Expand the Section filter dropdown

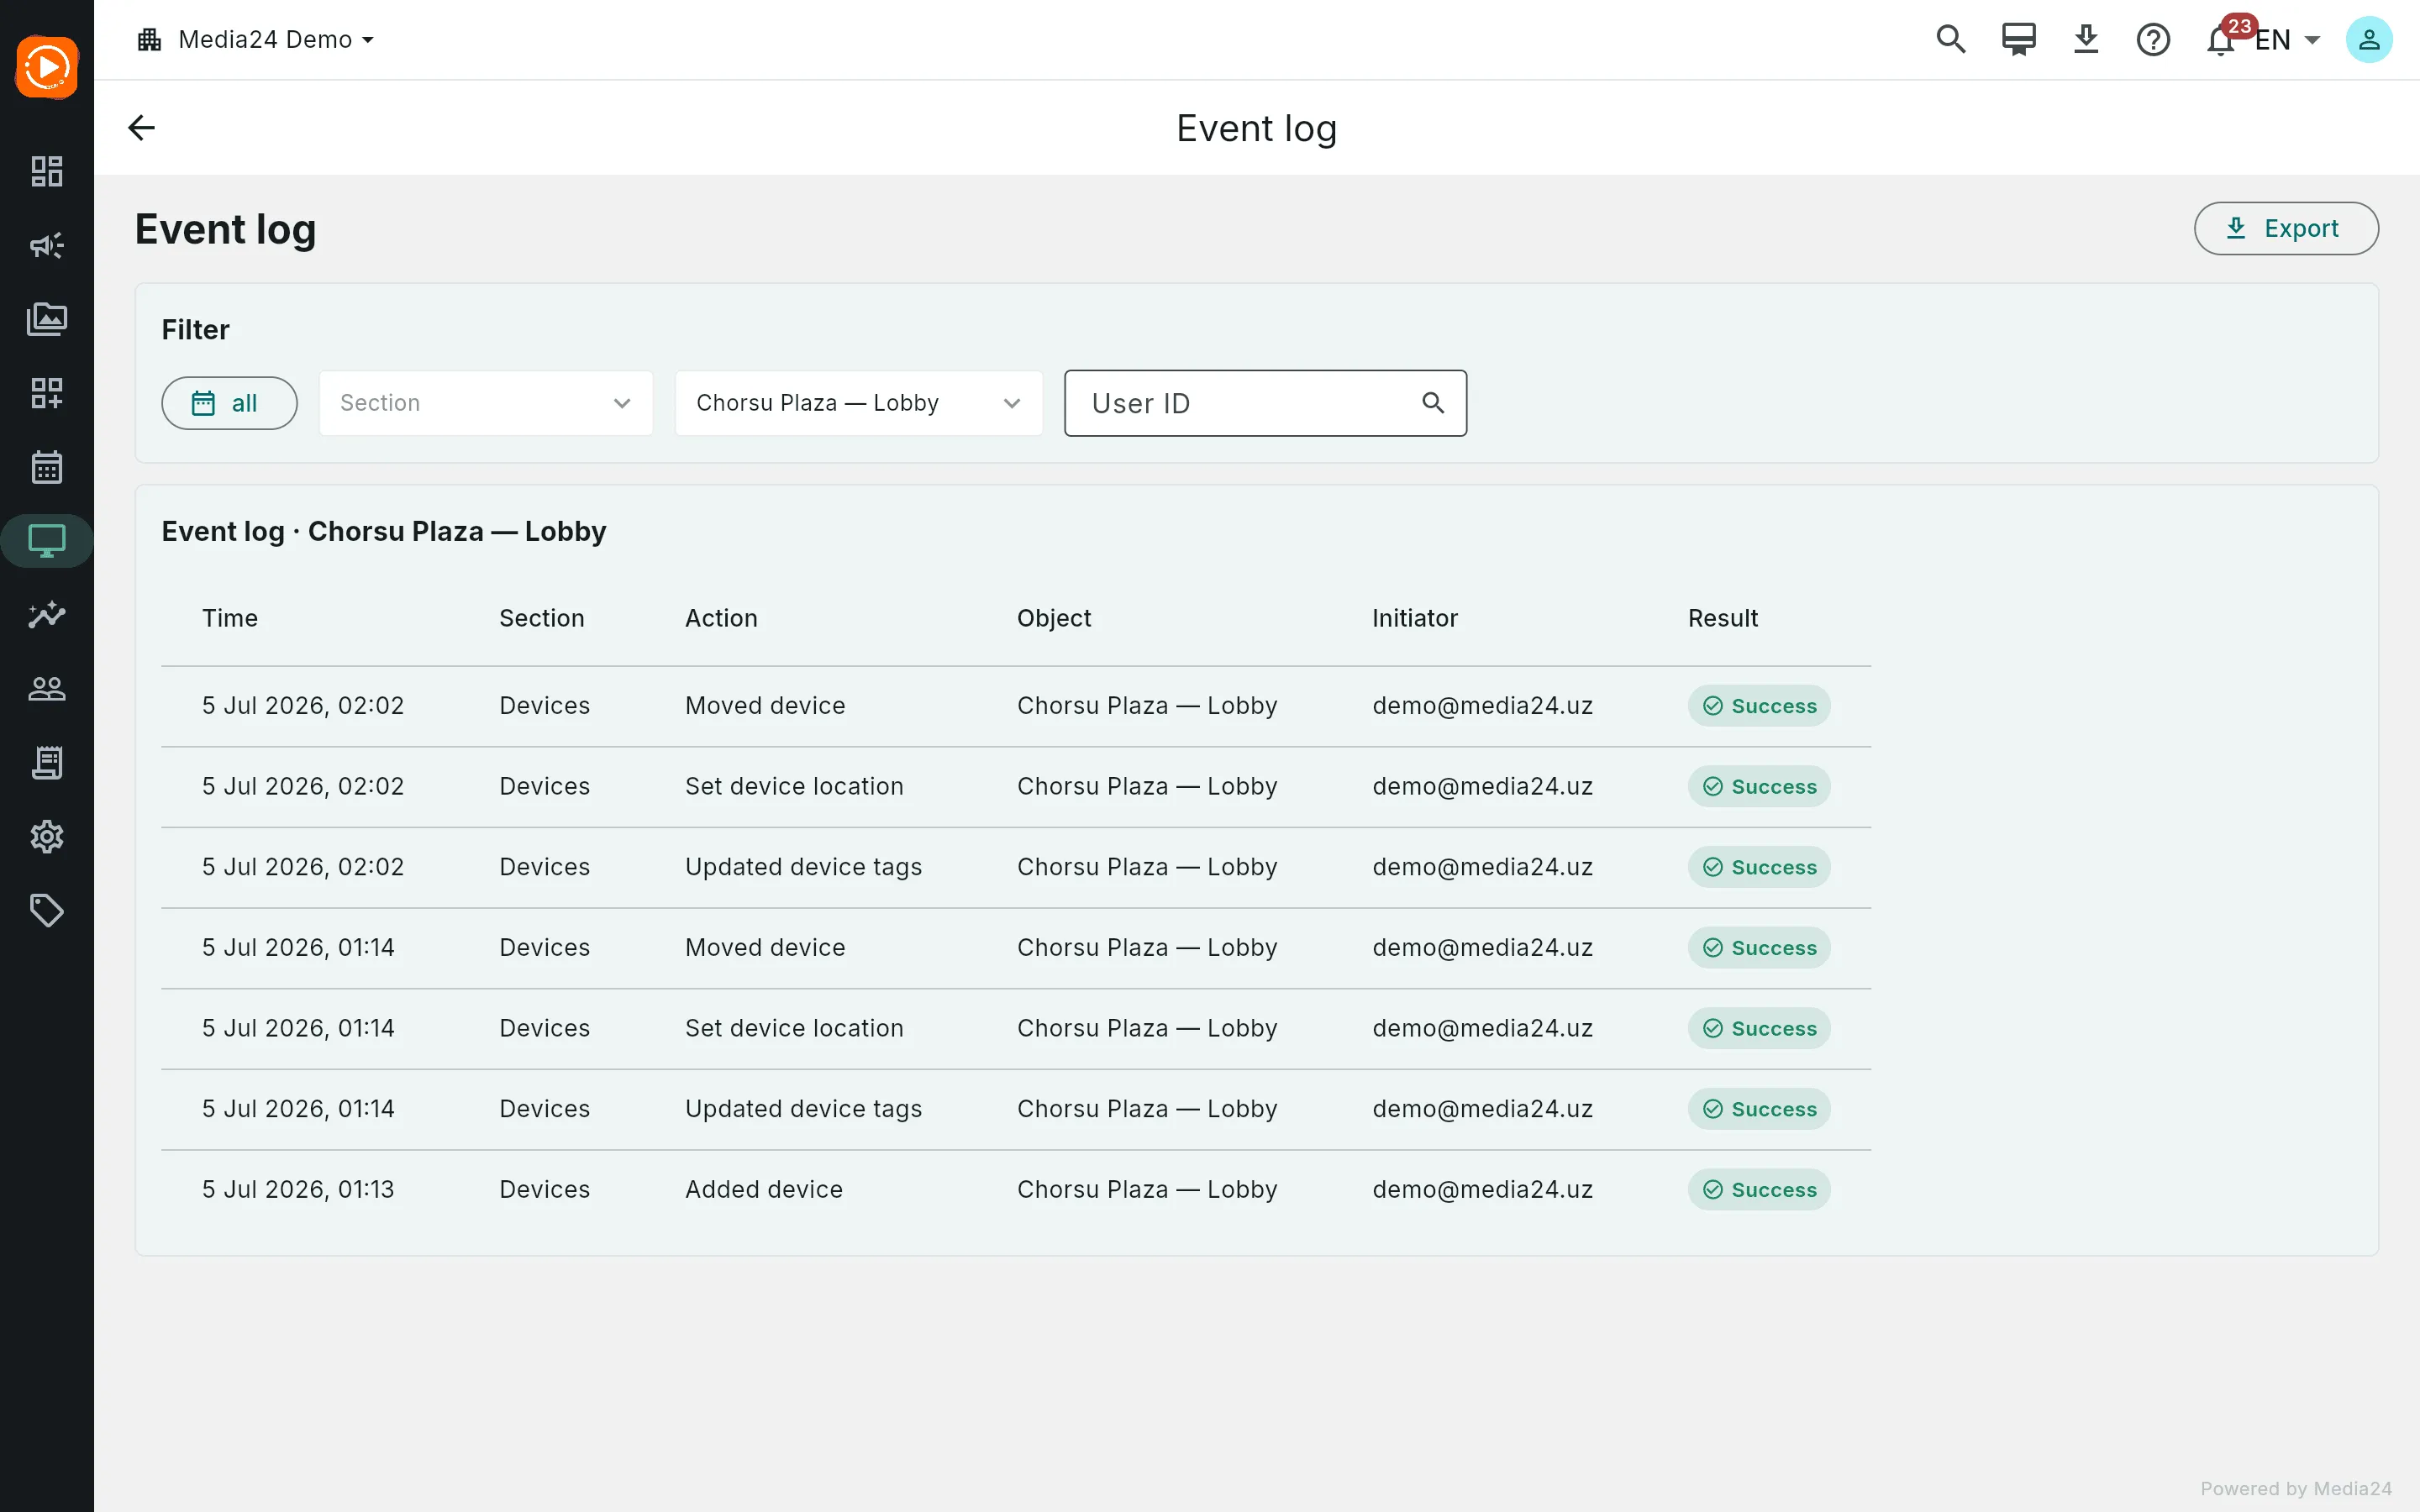(x=486, y=403)
